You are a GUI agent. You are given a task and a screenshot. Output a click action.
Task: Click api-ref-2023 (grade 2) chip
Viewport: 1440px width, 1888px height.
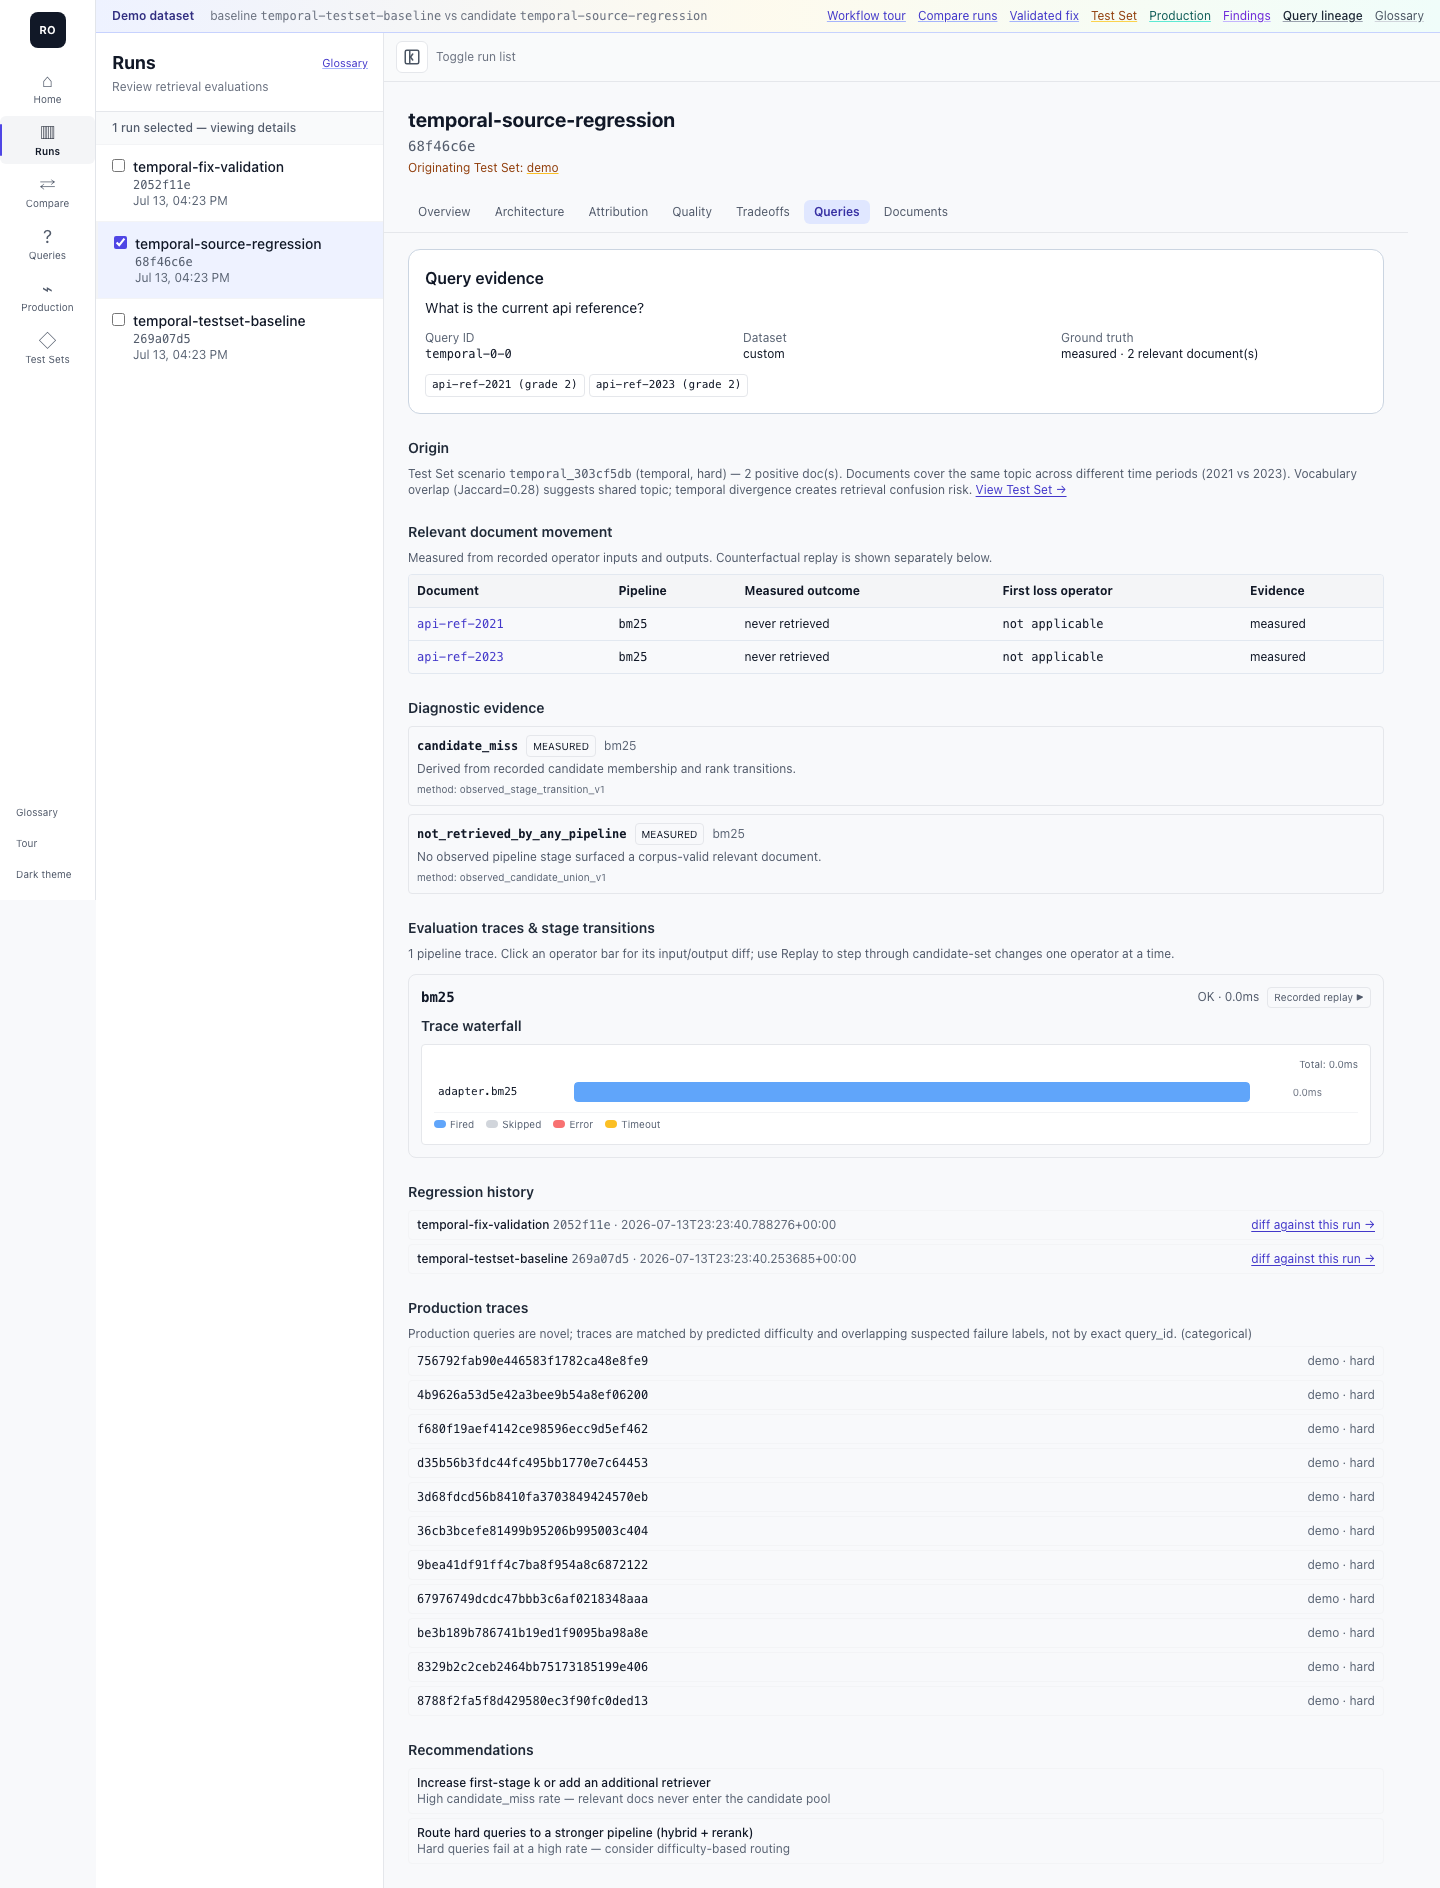[669, 385]
